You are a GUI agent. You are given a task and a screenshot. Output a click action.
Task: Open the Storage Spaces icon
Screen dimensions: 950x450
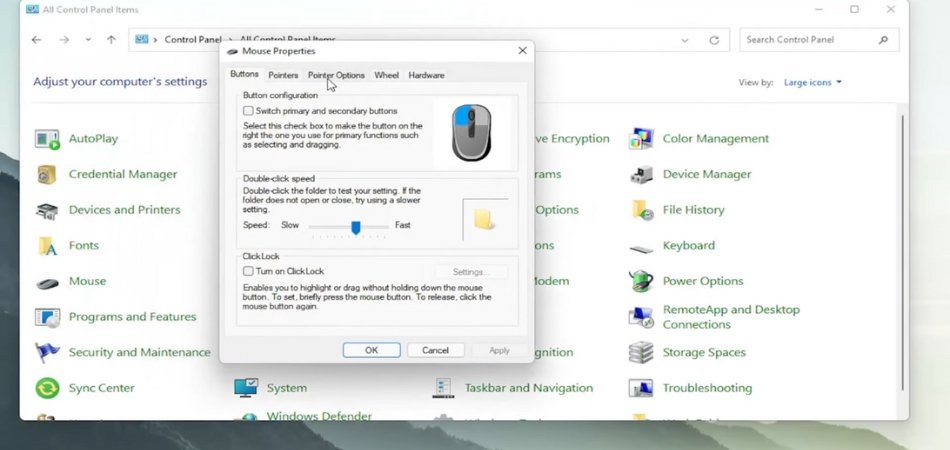tap(641, 352)
